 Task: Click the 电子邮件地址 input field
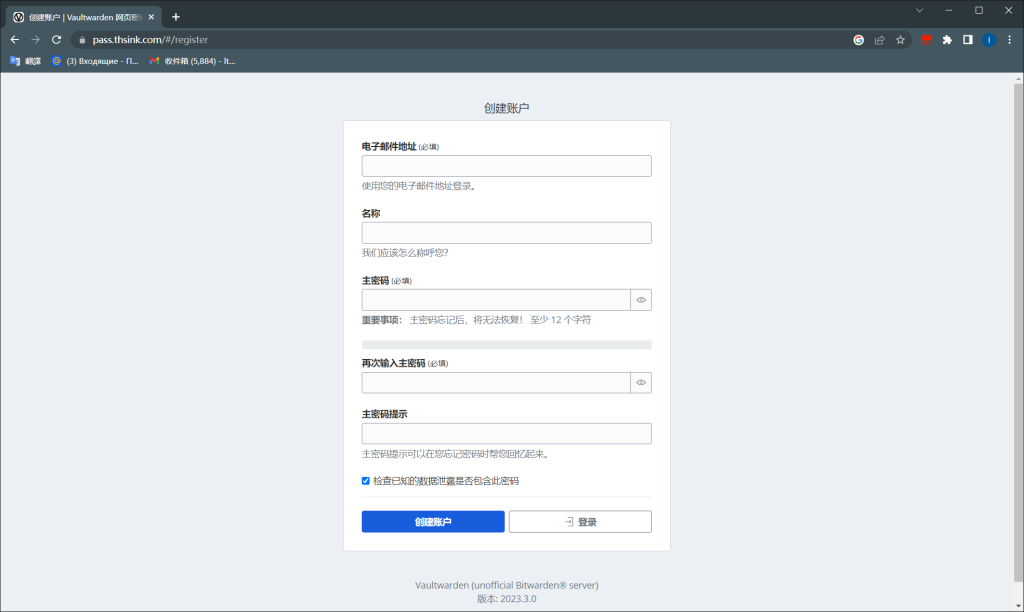(x=506, y=165)
